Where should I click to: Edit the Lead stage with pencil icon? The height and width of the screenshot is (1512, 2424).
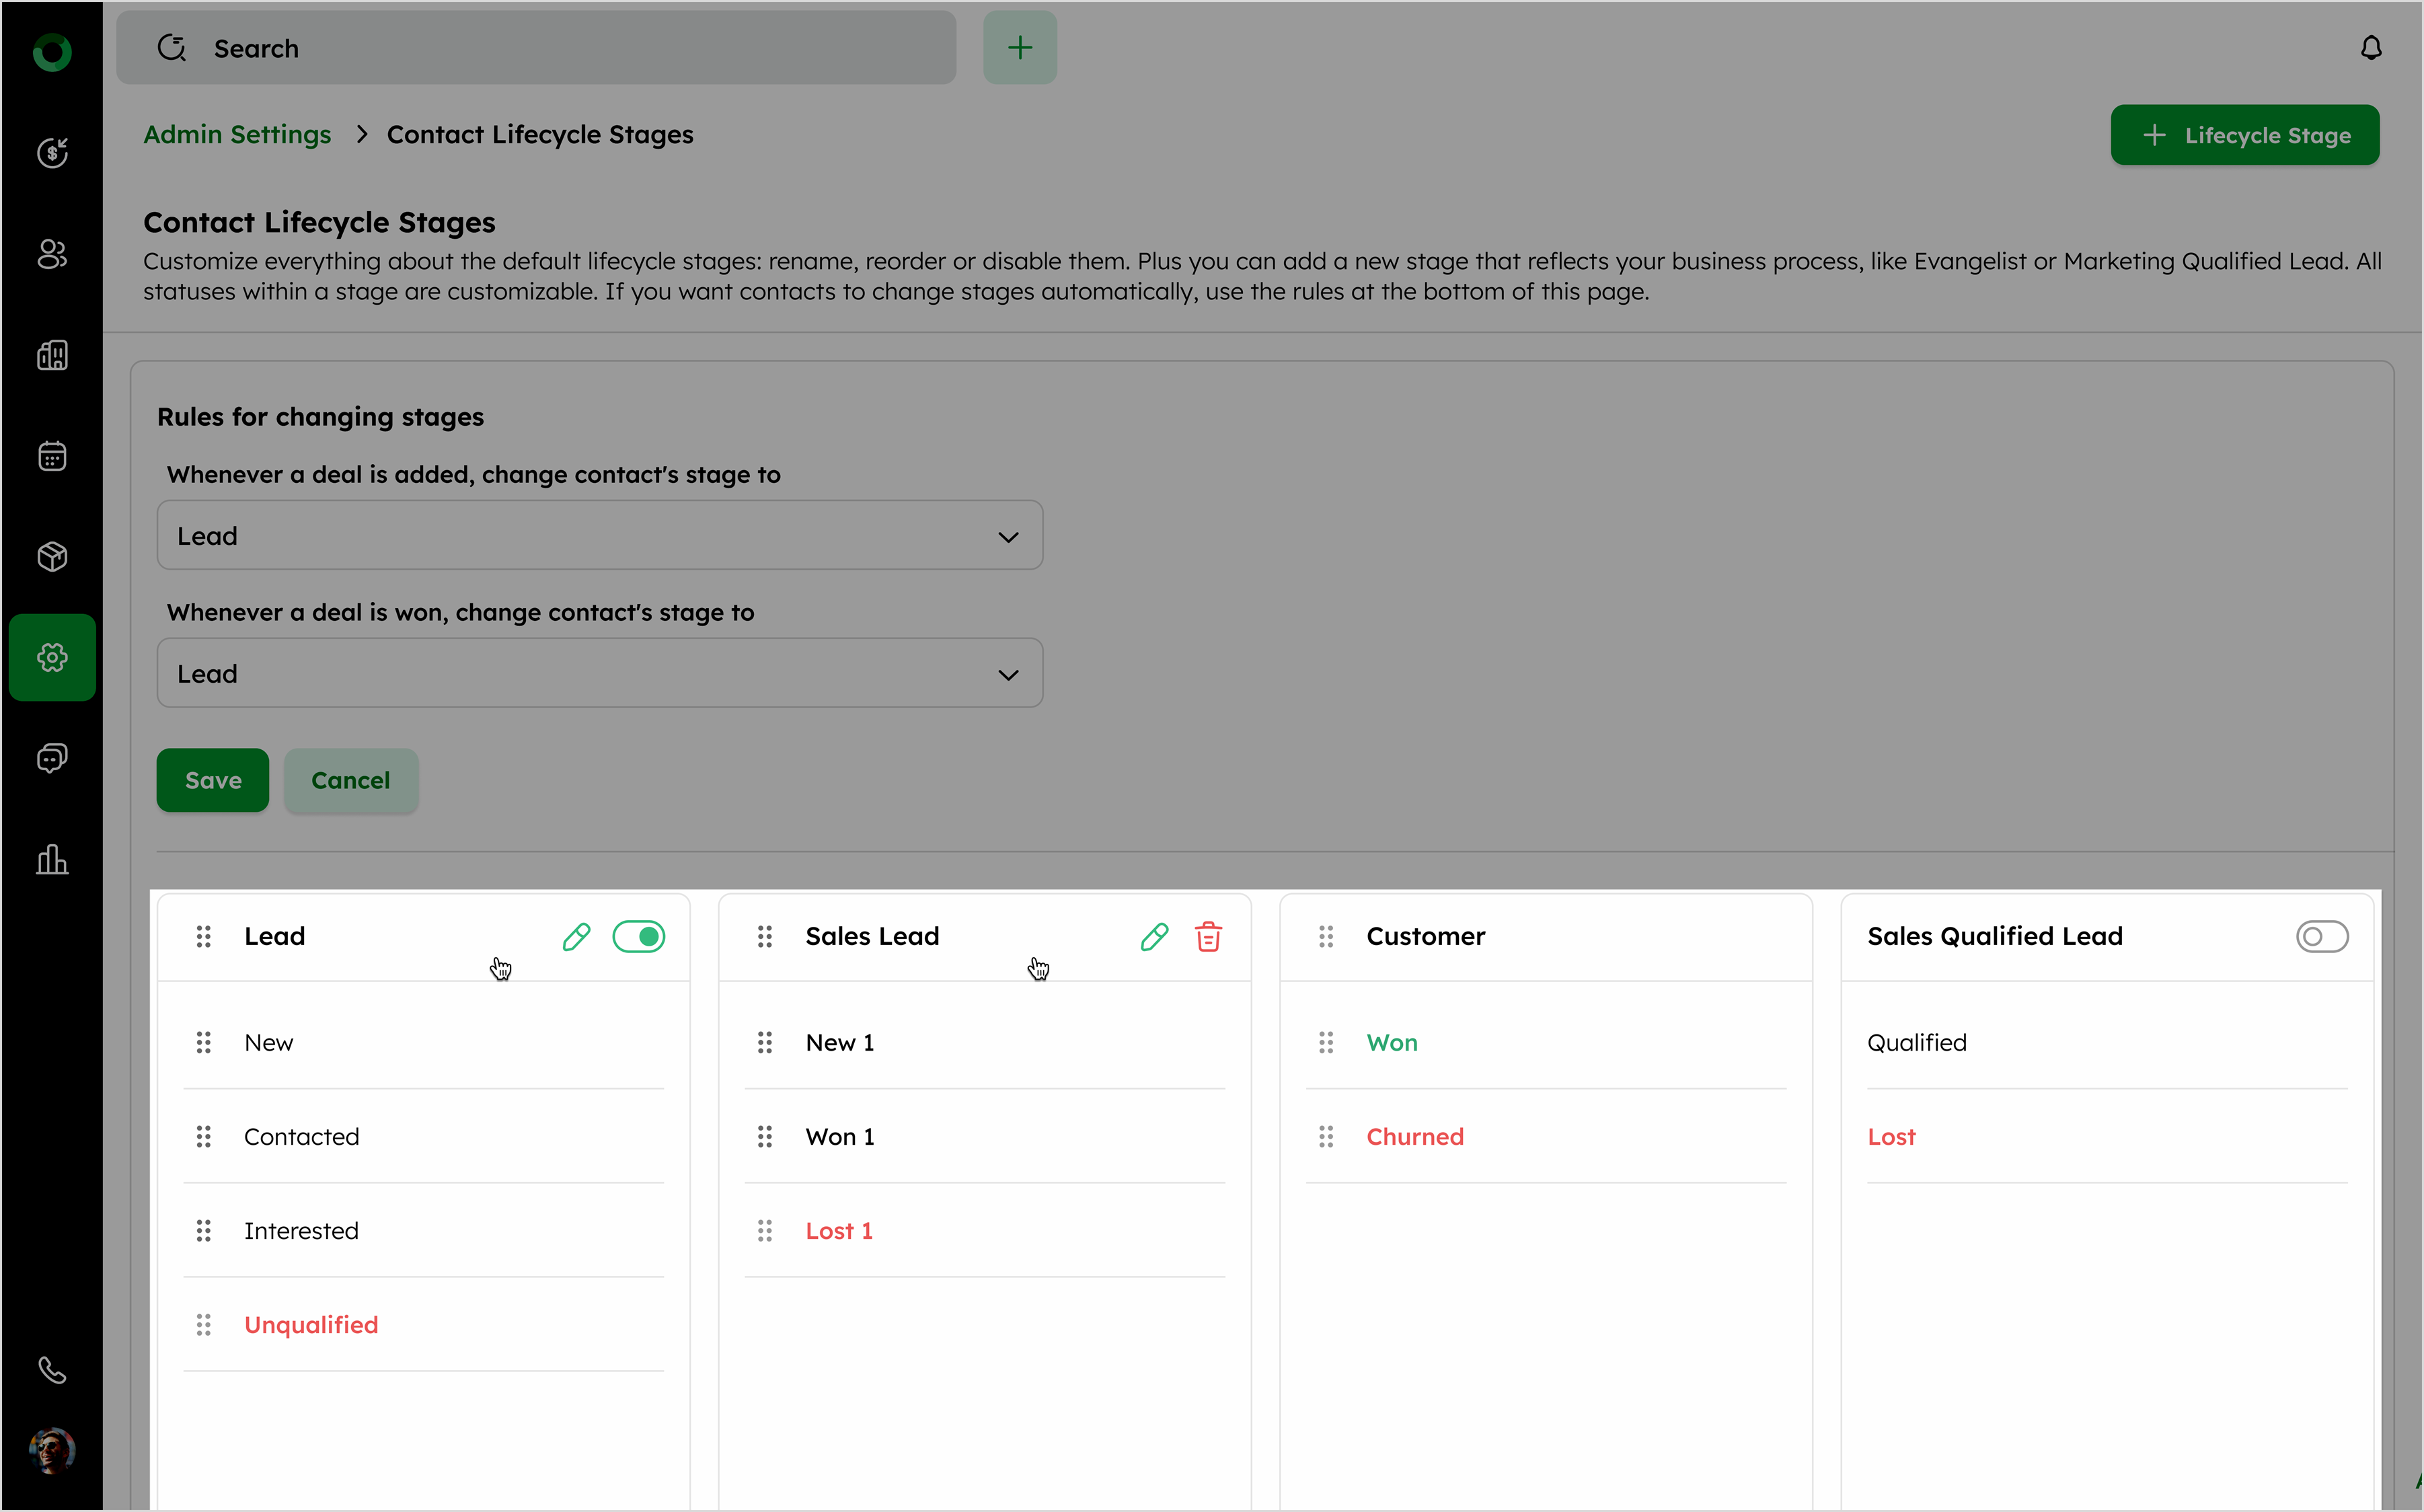click(x=576, y=937)
